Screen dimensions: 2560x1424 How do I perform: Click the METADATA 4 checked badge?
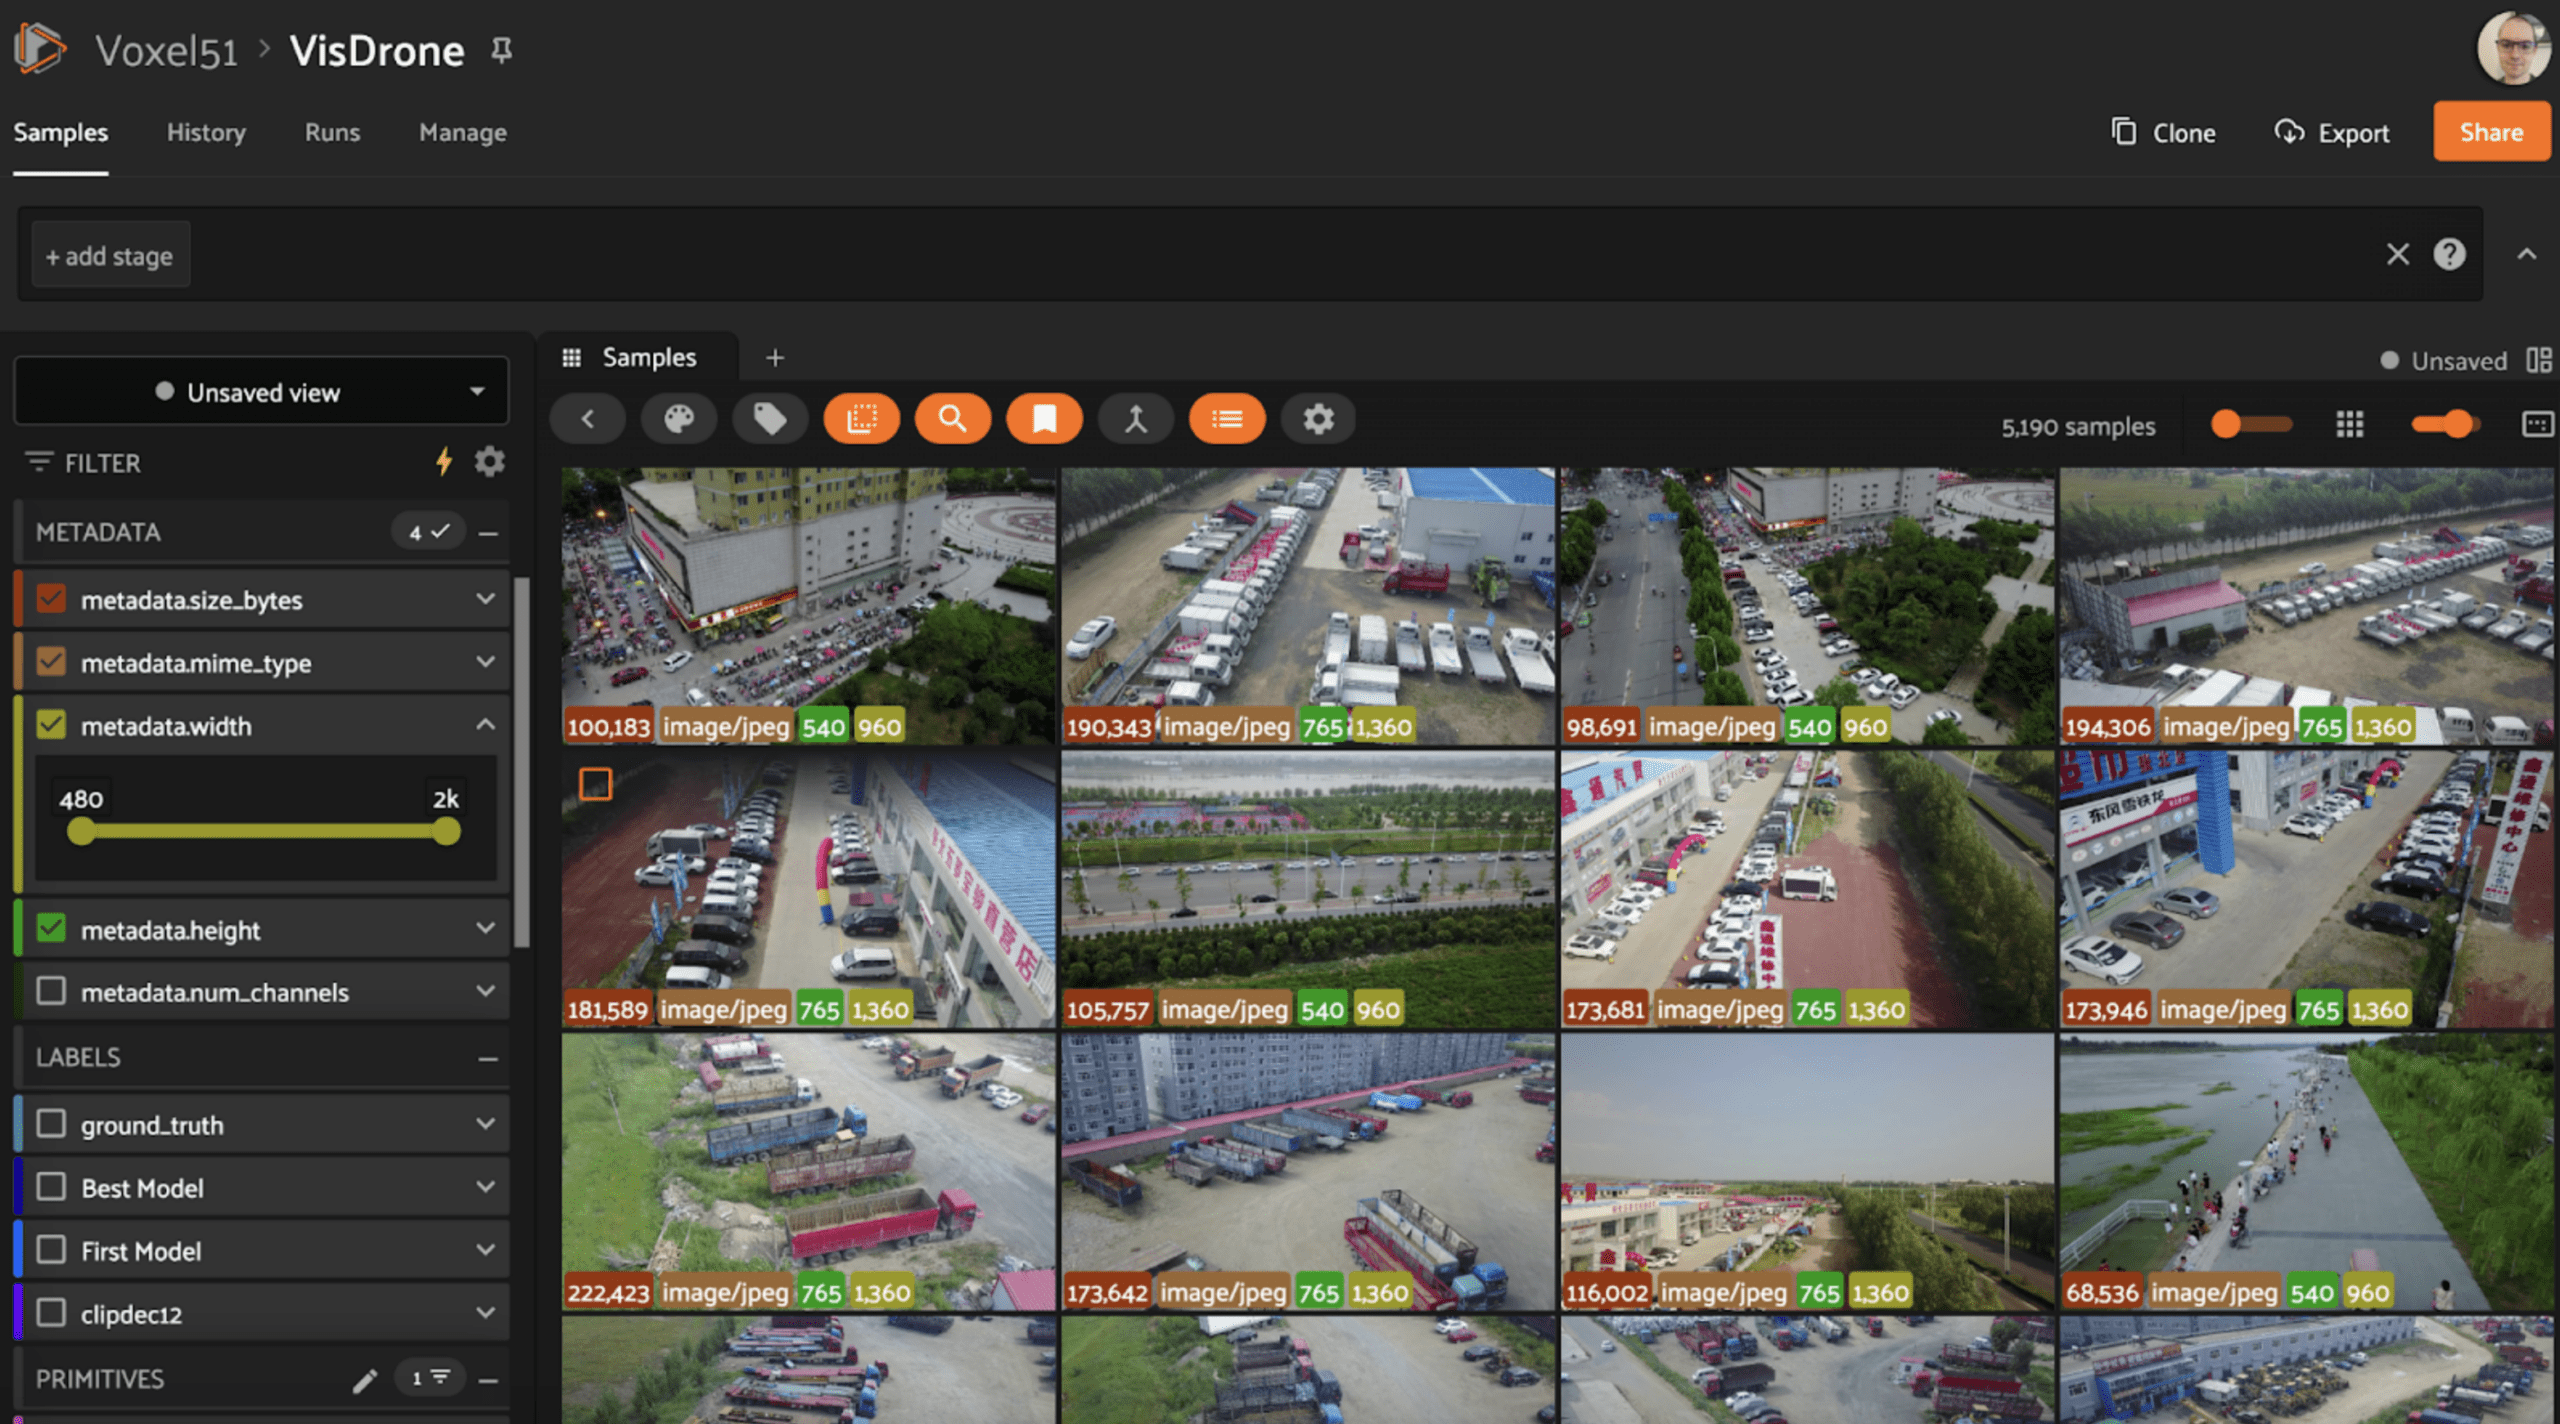tap(428, 532)
